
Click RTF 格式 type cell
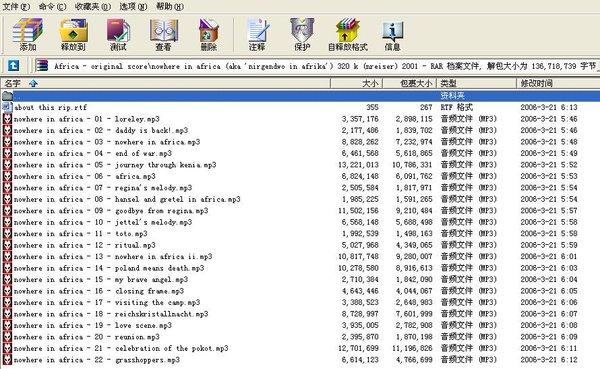tap(457, 108)
